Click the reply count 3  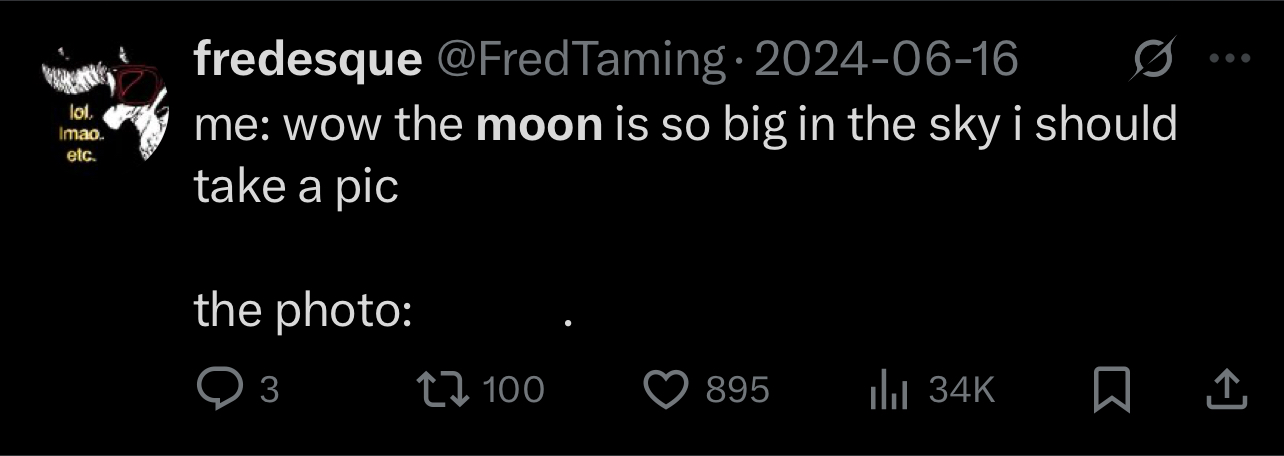pyautogui.click(x=268, y=389)
